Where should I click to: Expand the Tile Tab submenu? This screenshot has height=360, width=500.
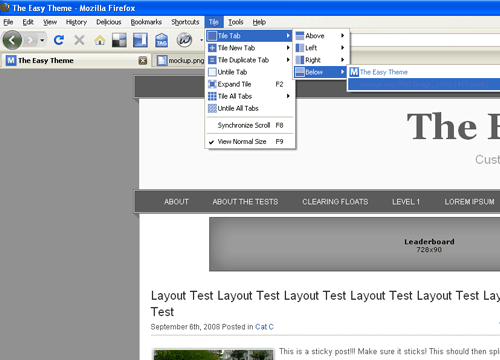[x=249, y=36]
